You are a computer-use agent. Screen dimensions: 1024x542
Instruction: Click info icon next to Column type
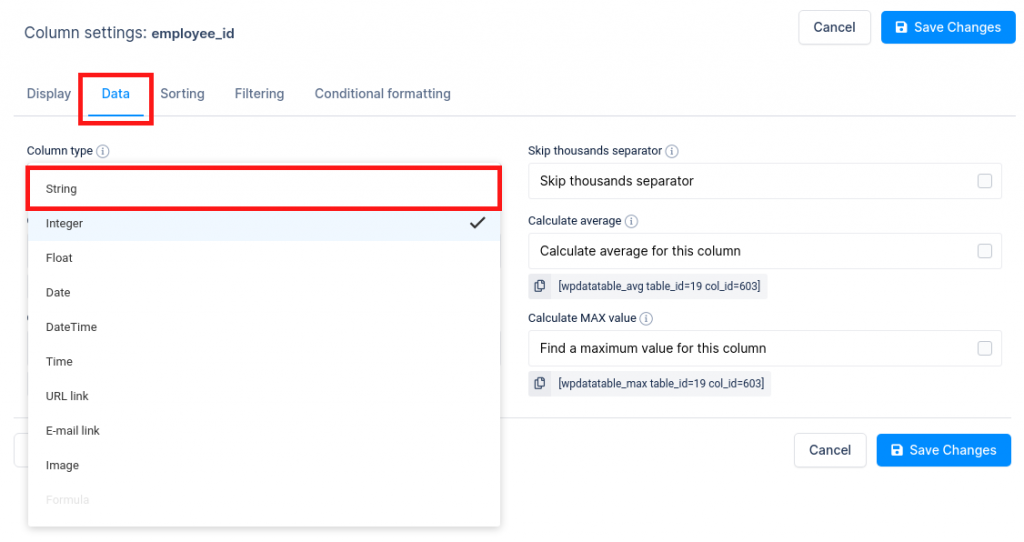[103, 151]
